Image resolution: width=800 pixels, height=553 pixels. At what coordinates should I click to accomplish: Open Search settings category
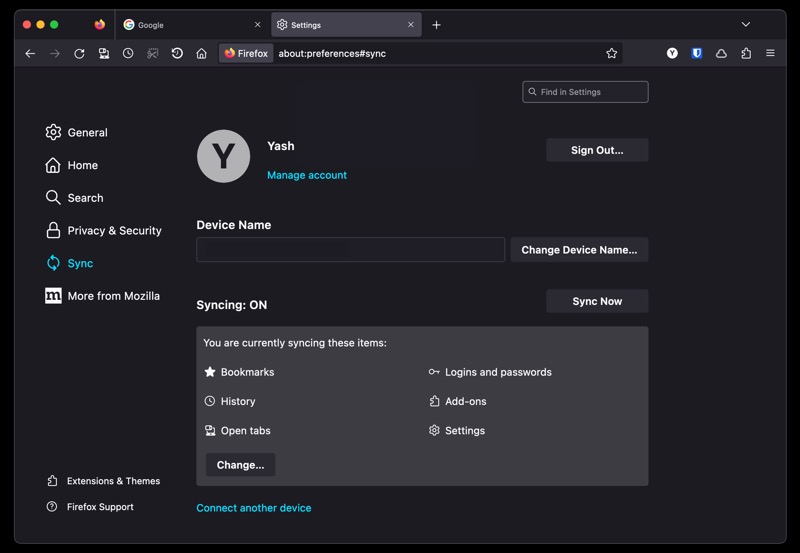pyautogui.click(x=74, y=198)
